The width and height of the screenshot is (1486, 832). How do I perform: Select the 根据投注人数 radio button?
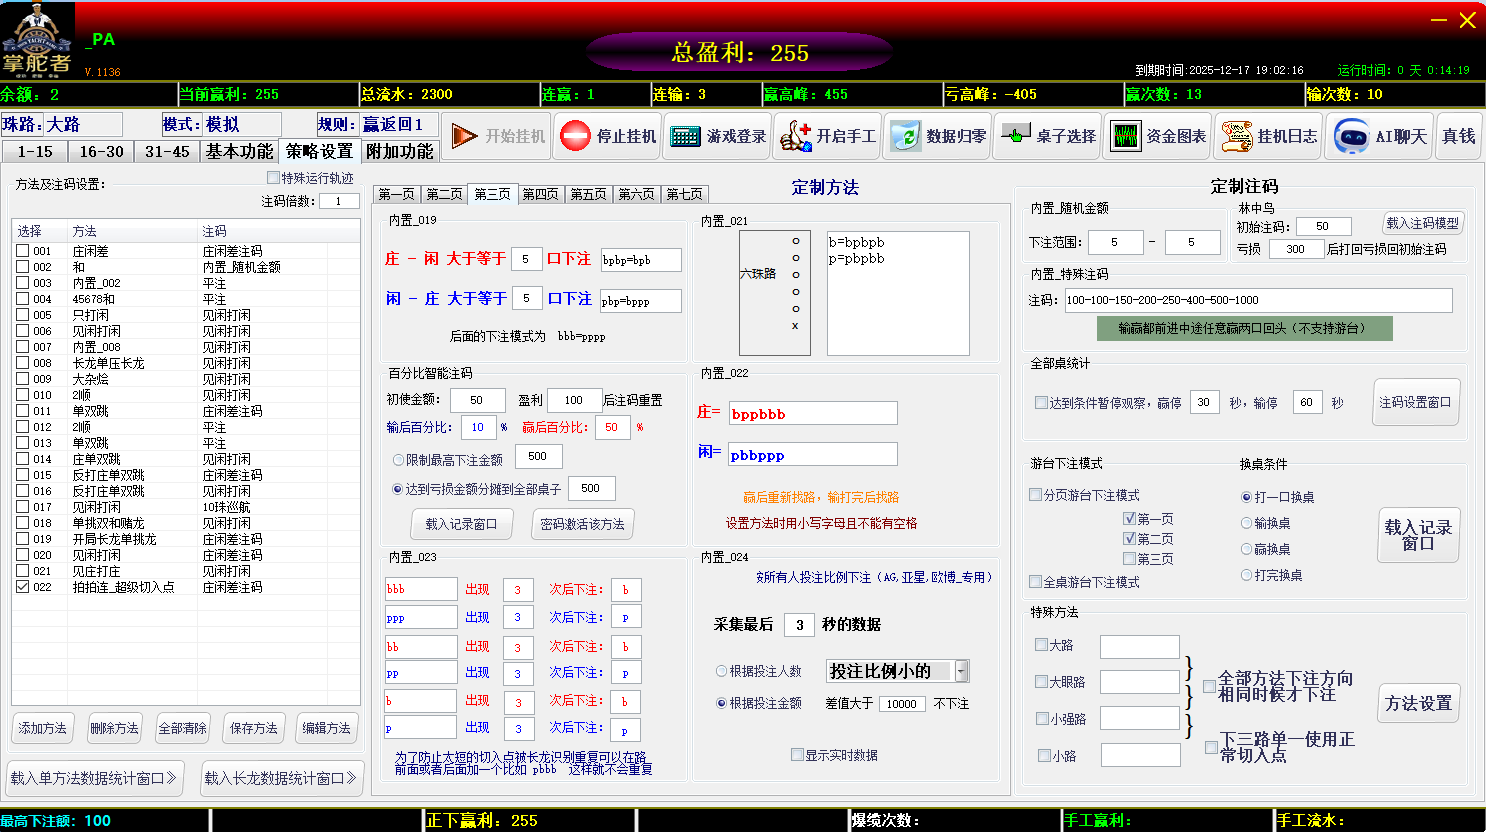721,671
